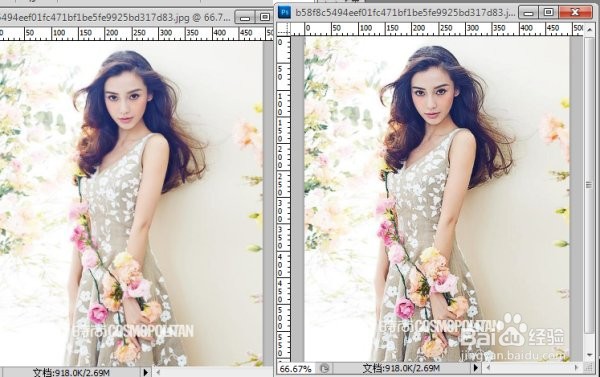Click the horizontal ruler in right window
This screenshot has width=600, height=377.
point(437,29)
